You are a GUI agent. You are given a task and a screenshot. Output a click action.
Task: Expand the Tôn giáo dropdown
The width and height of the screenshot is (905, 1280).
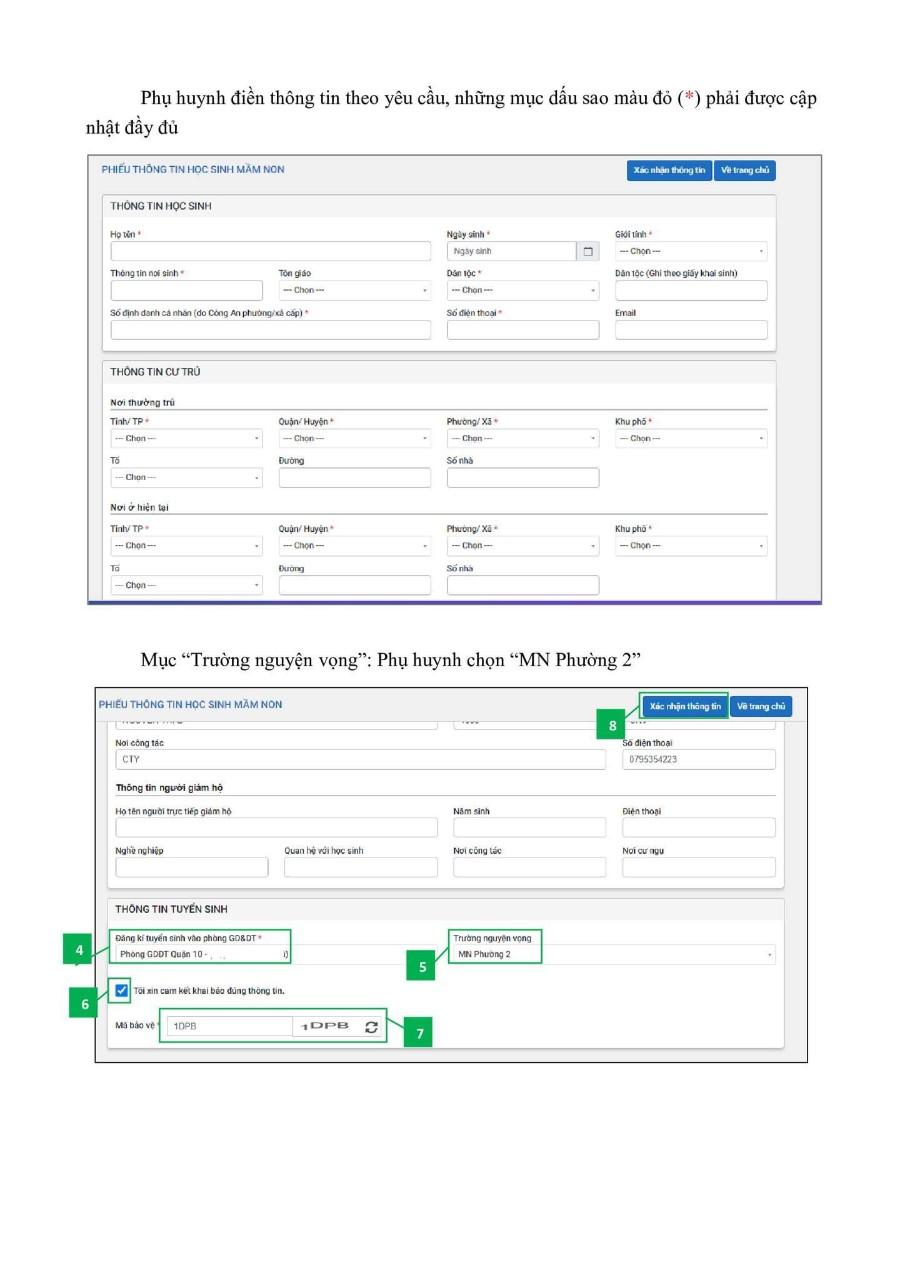(355, 290)
